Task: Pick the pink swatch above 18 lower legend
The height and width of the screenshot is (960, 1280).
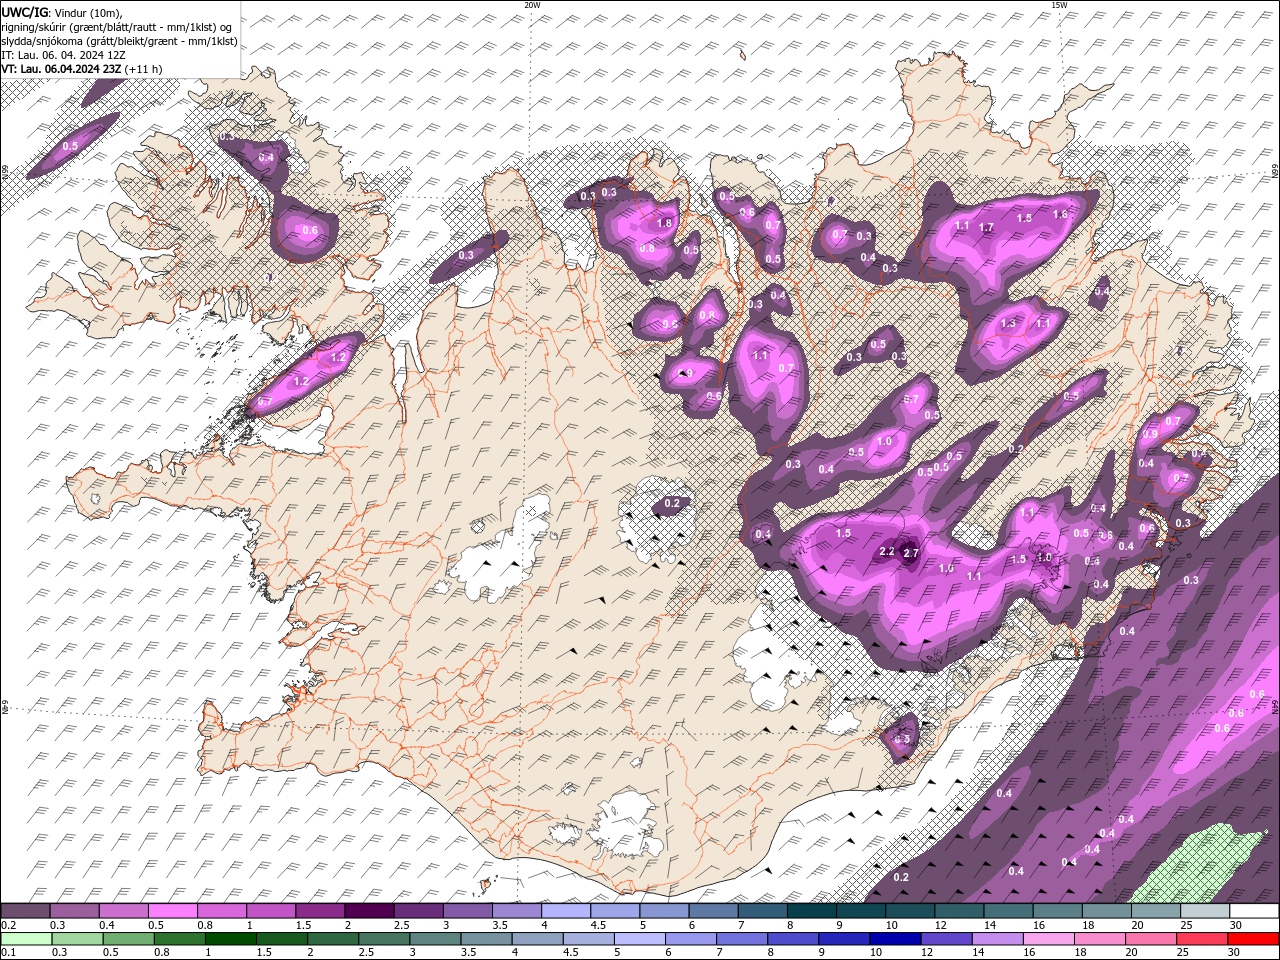Action: click(x=1100, y=939)
